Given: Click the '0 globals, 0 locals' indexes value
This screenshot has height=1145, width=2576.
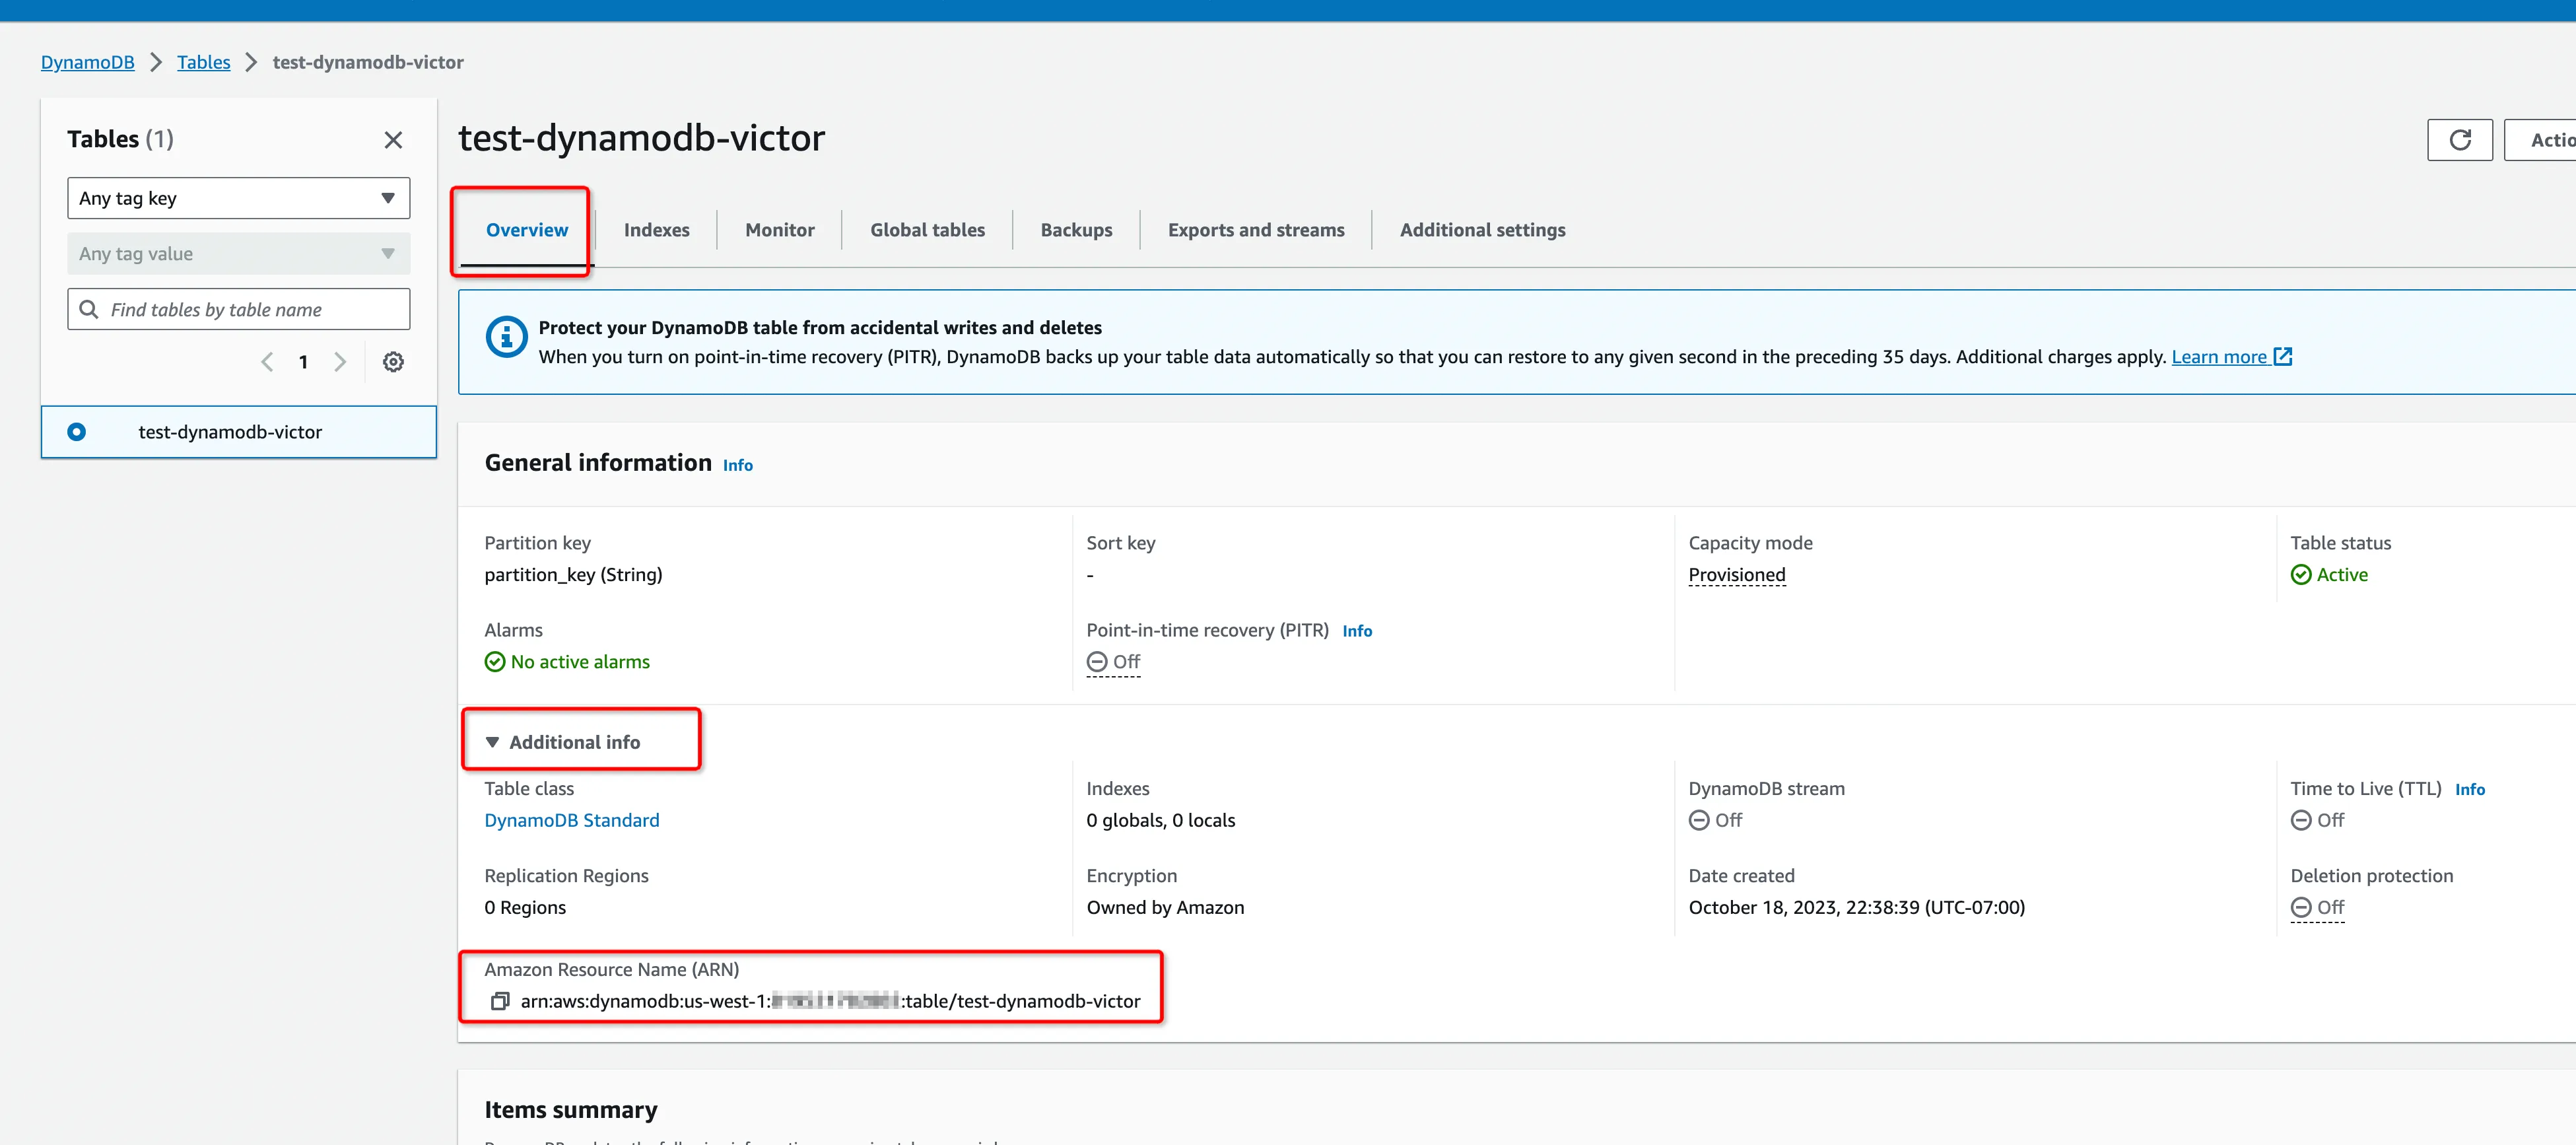Looking at the screenshot, I should [1160, 820].
